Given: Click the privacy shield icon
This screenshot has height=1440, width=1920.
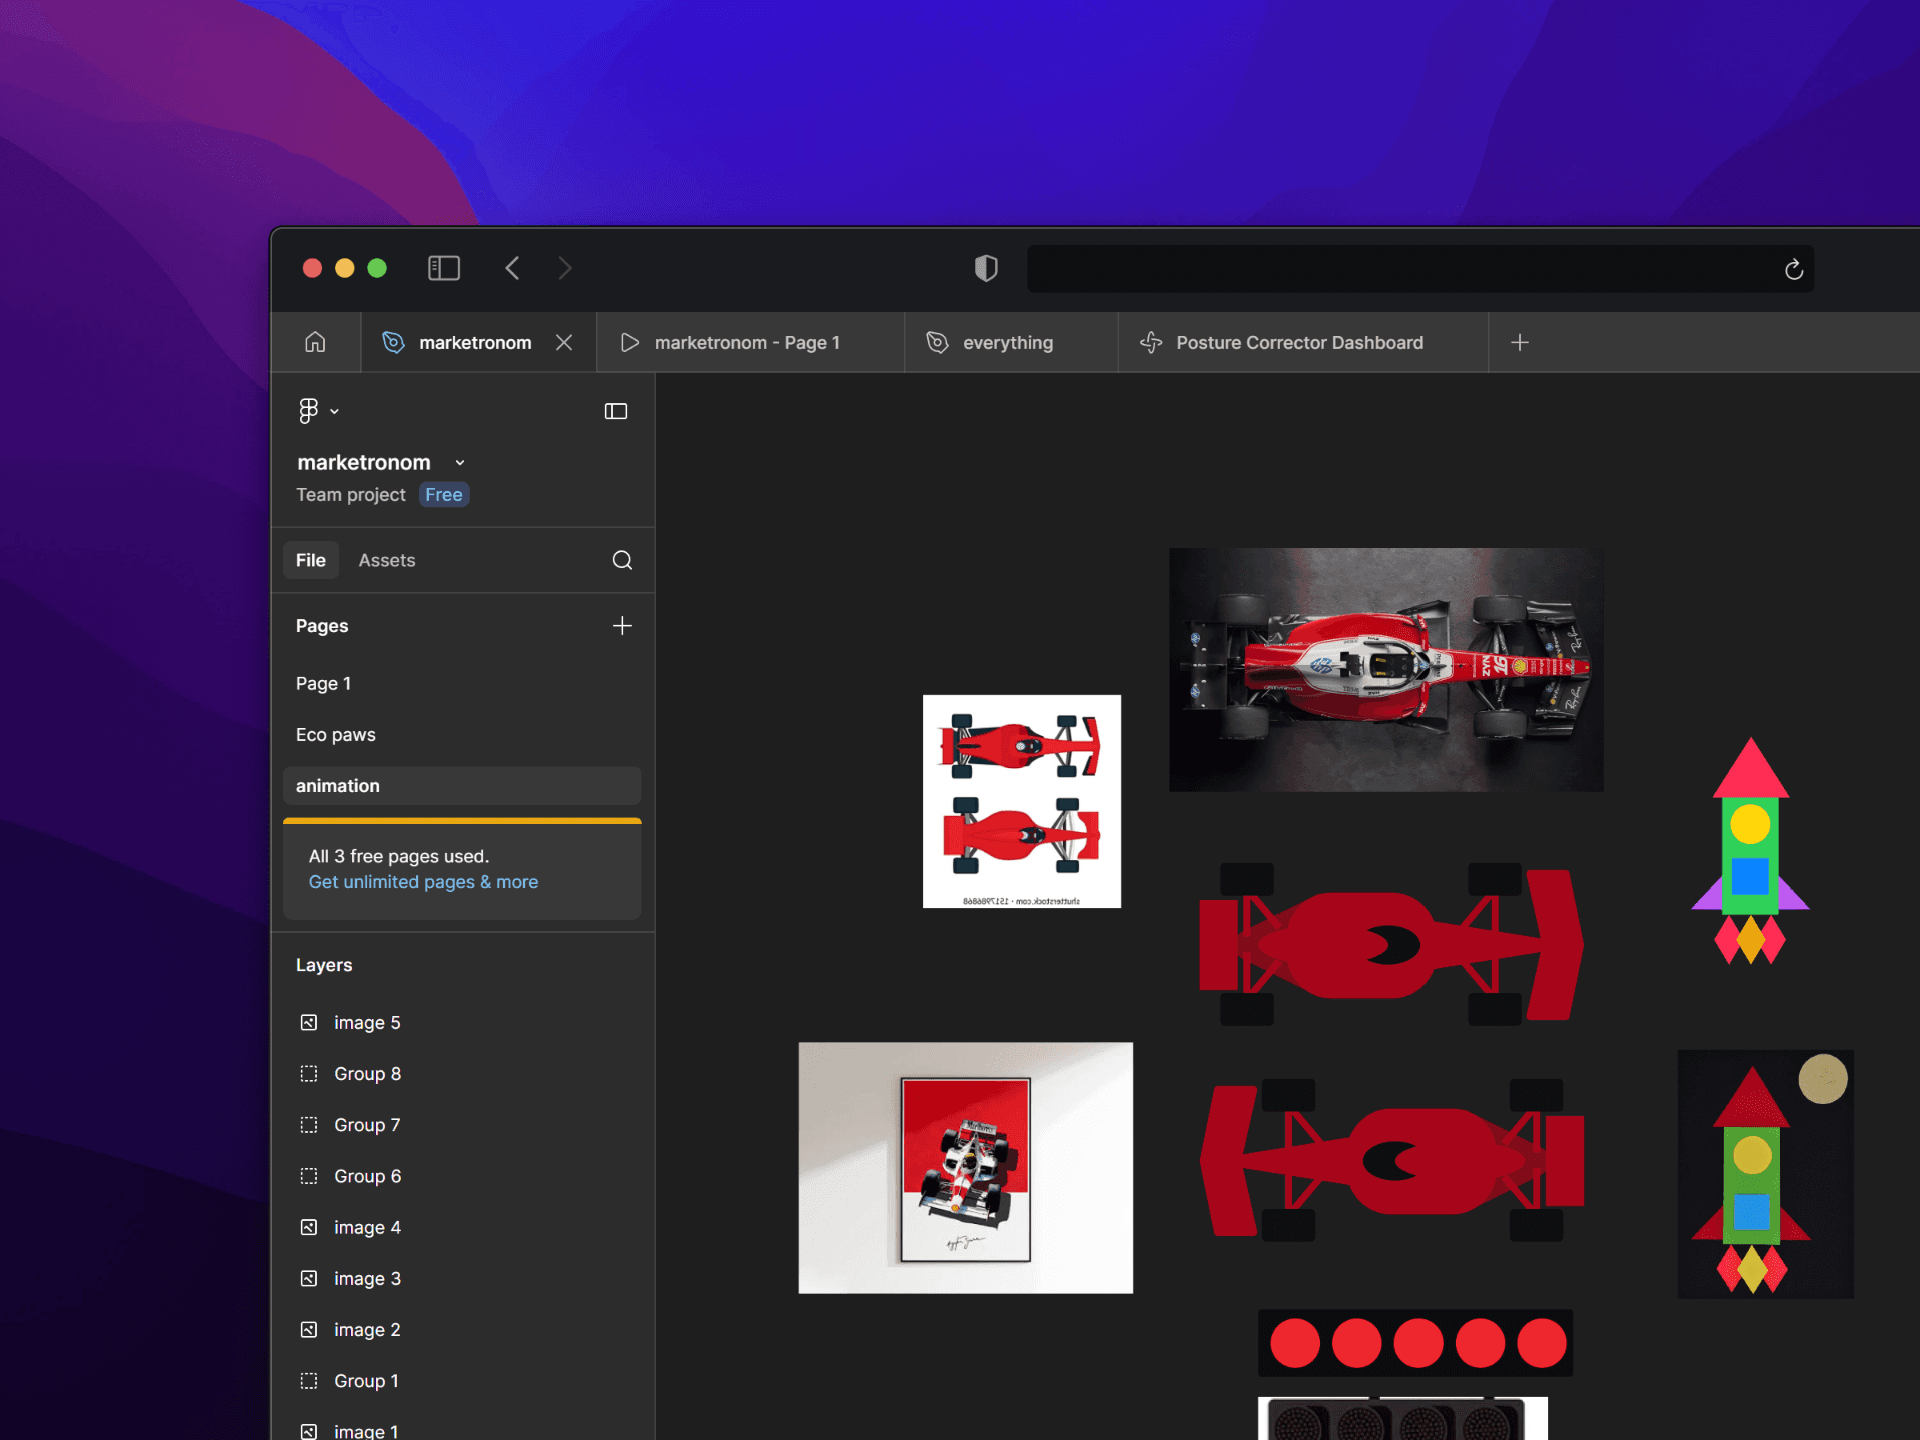Looking at the screenshot, I should coord(986,268).
